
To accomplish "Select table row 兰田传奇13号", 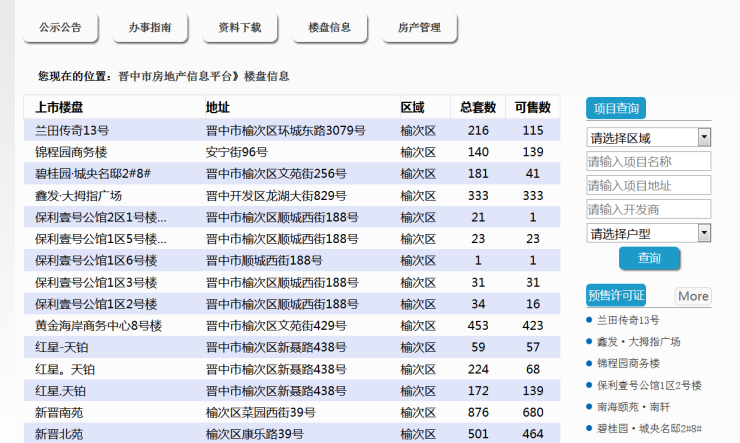I will pos(292,130).
